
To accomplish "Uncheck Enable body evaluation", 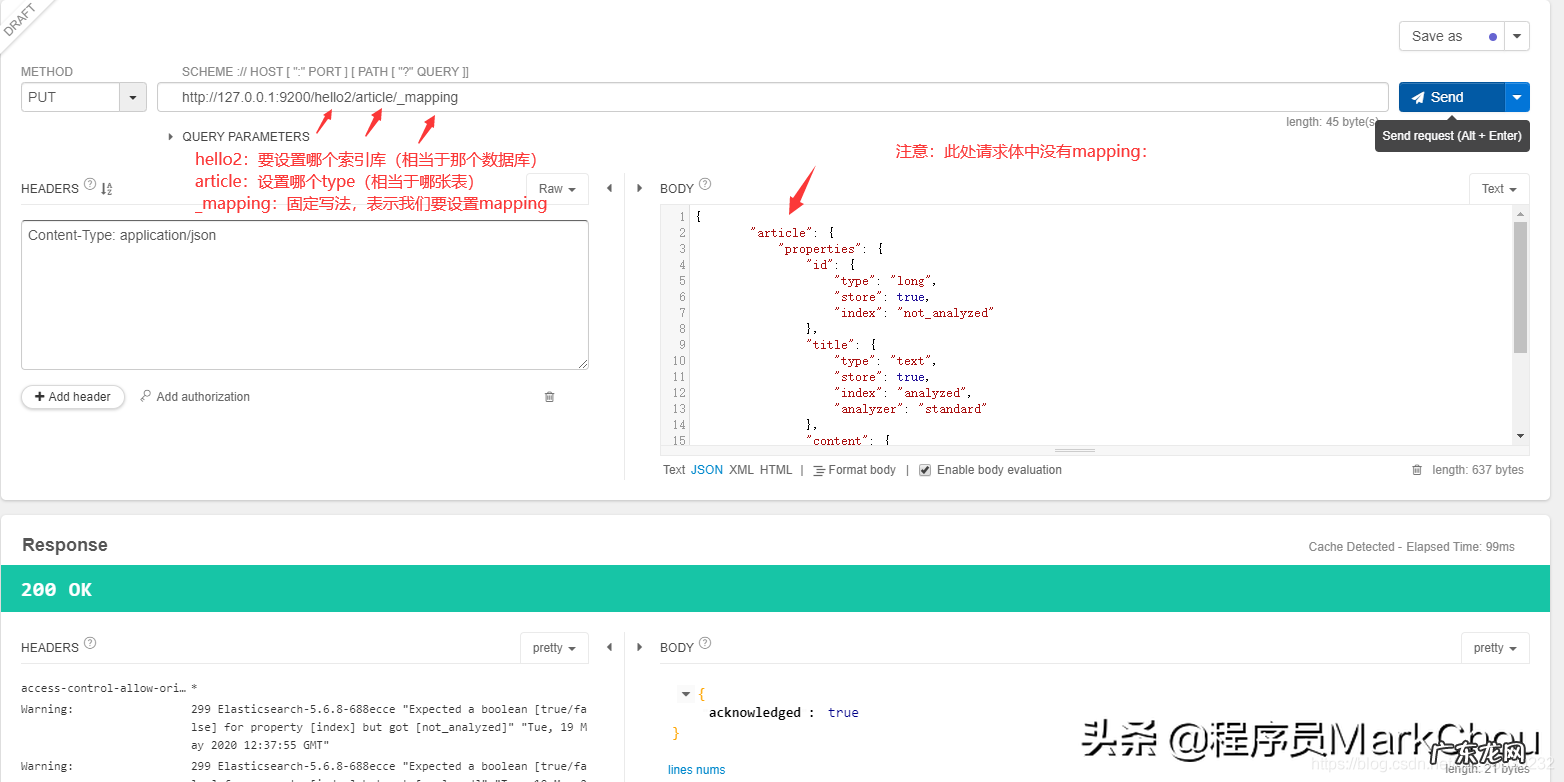I will 925,469.
